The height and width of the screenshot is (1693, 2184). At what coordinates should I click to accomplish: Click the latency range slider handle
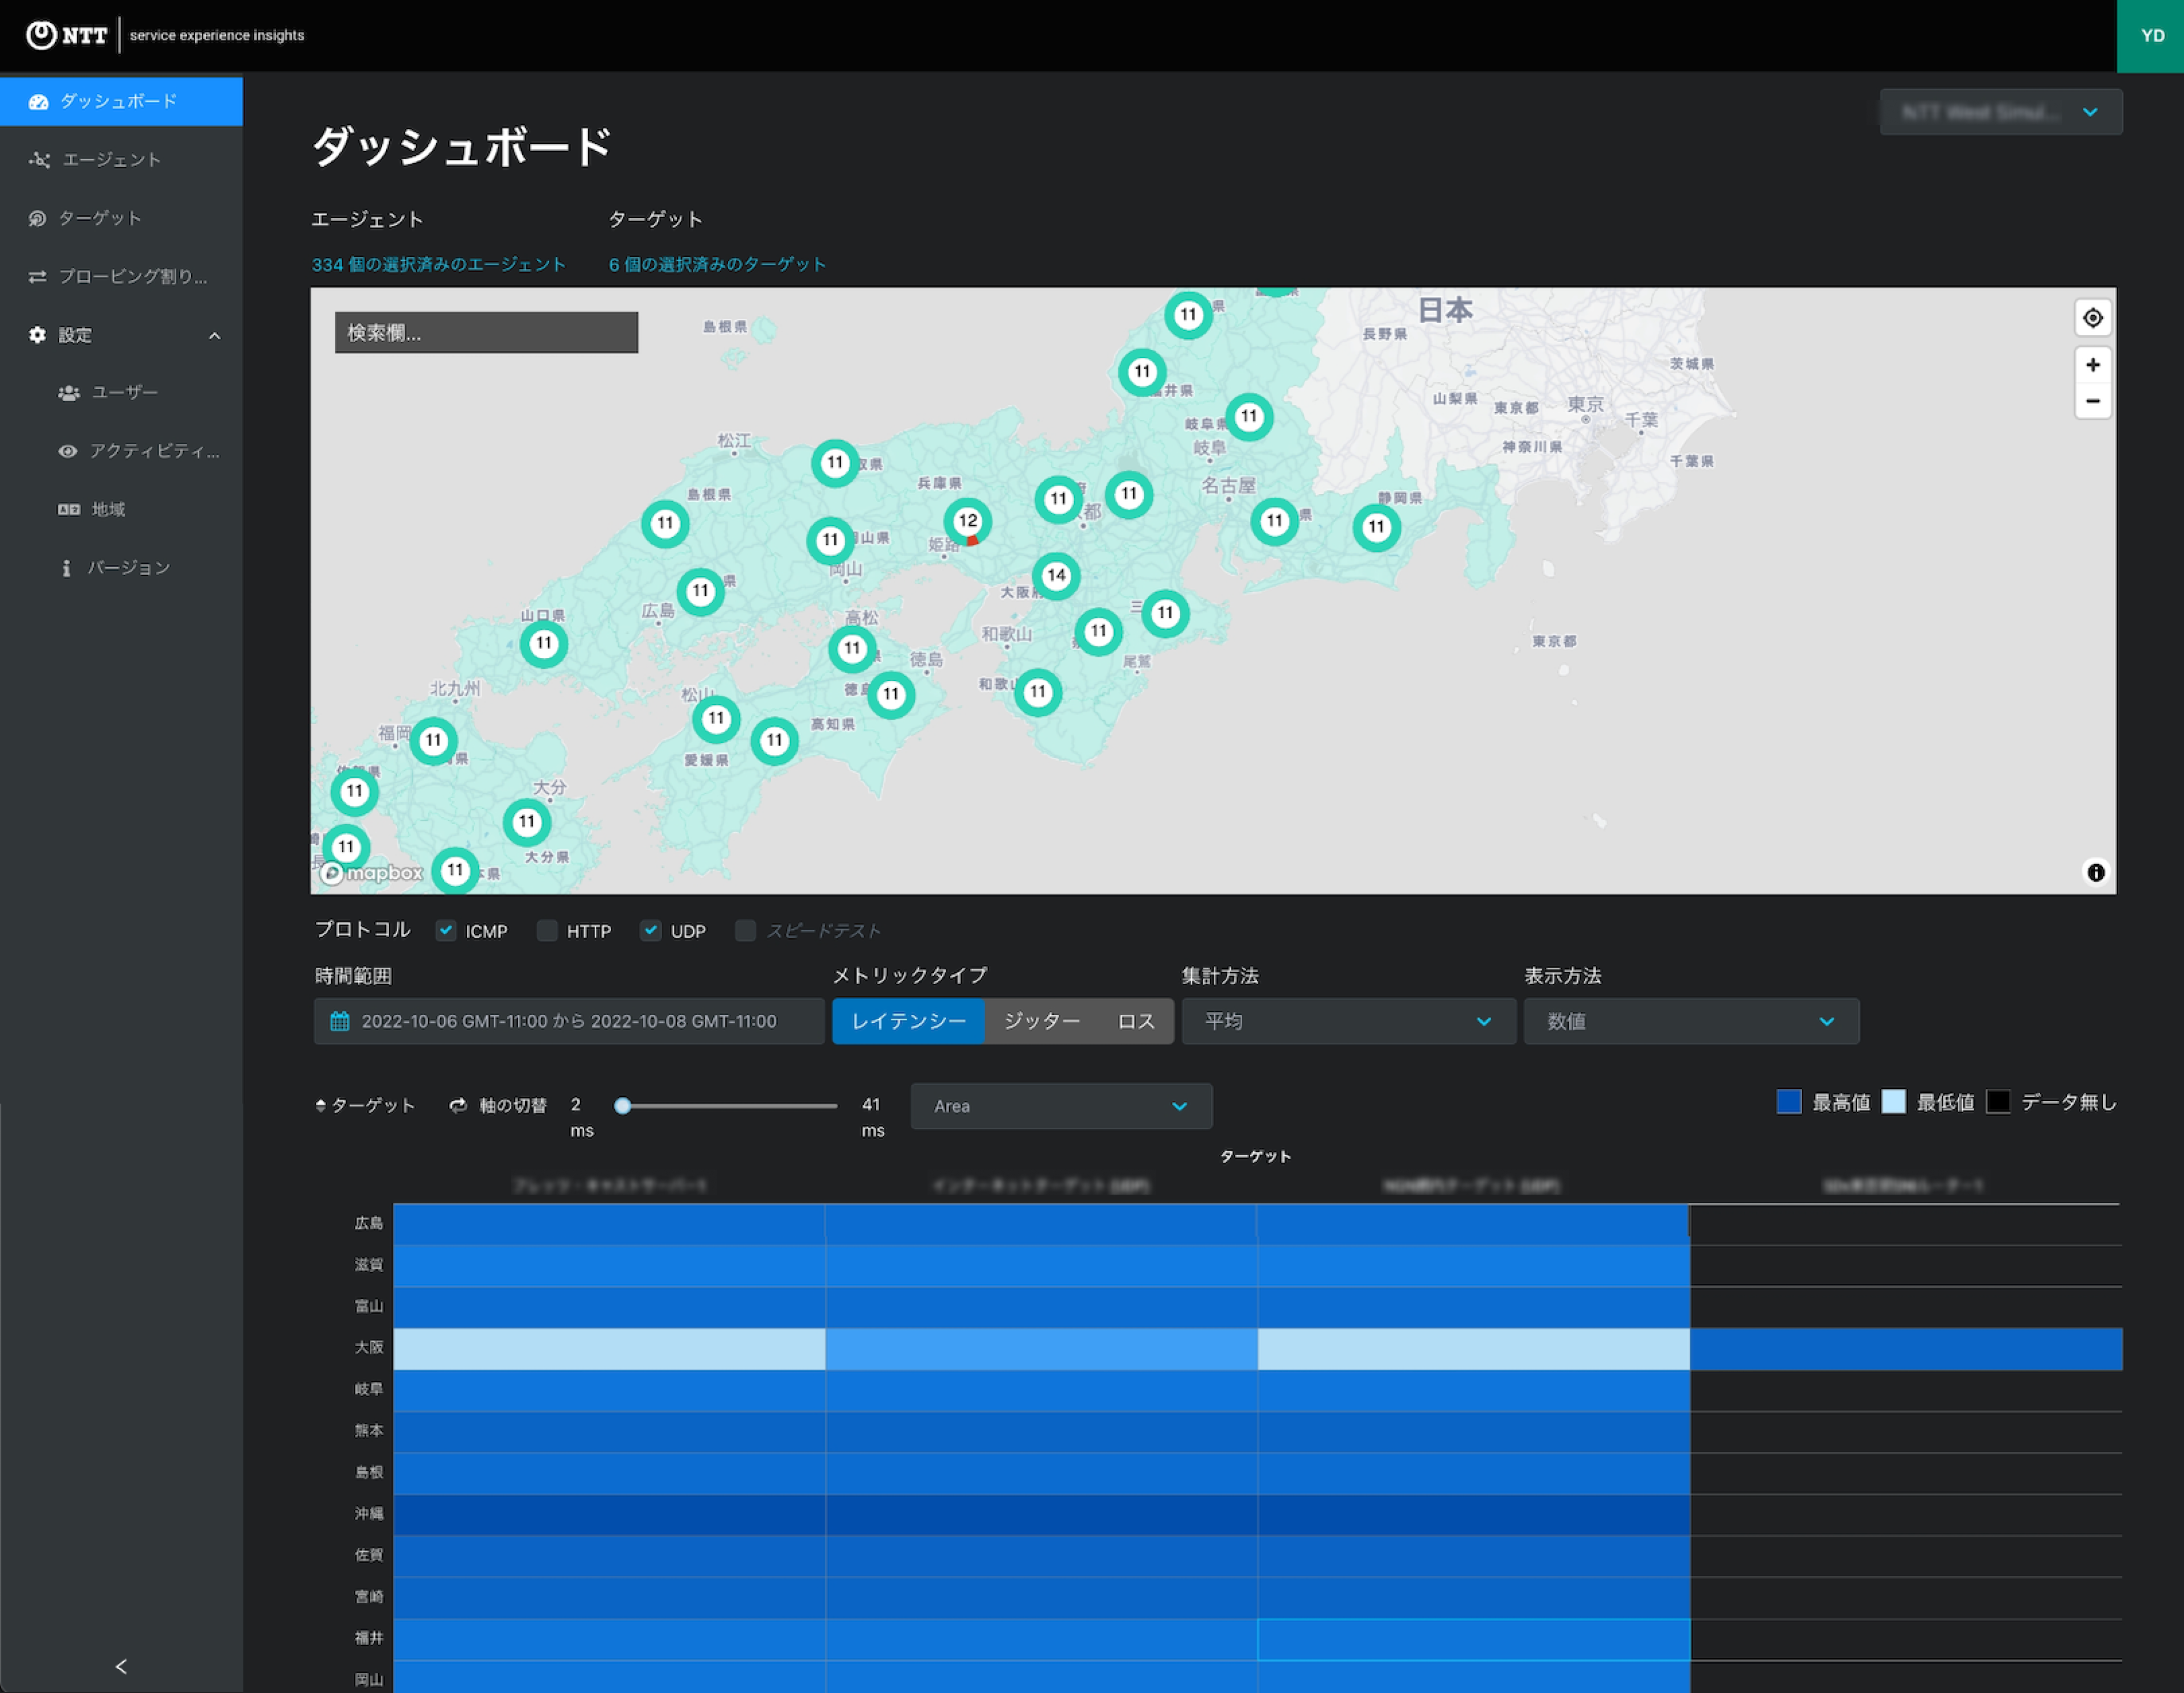coord(623,1106)
